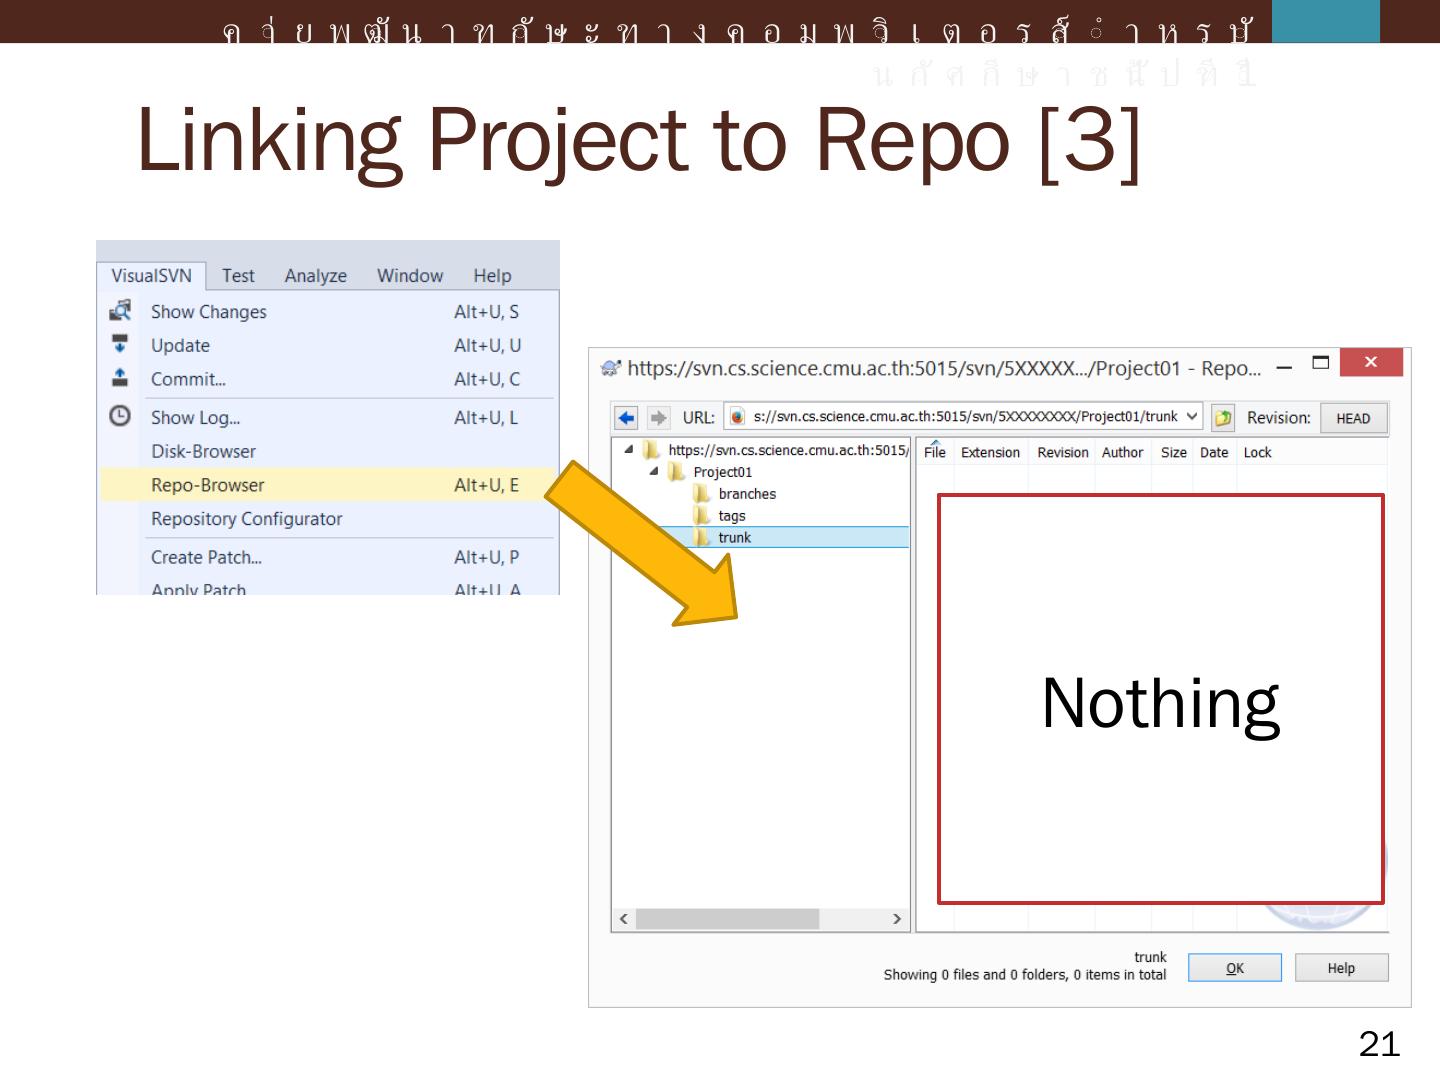
Task: Collapse the Project01 tree node
Action: click(654, 471)
